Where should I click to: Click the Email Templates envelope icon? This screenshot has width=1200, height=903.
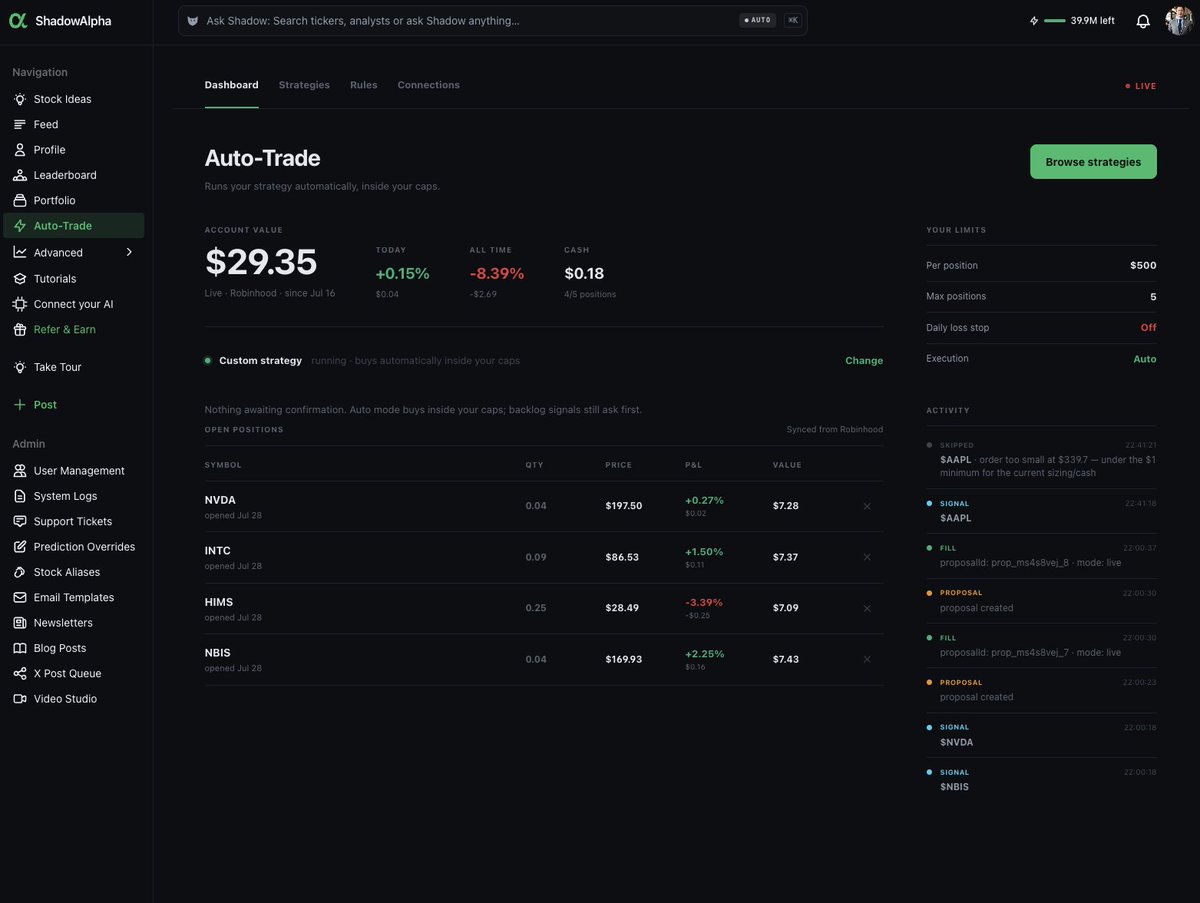[20, 597]
